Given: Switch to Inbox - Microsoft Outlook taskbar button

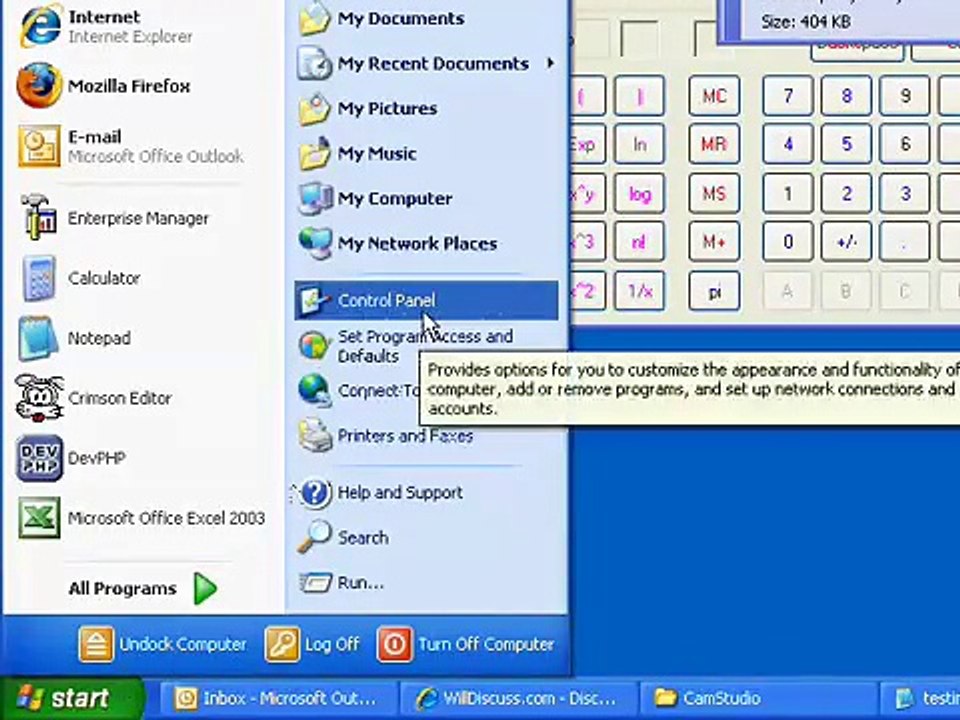Looking at the screenshot, I should coord(277,699).
